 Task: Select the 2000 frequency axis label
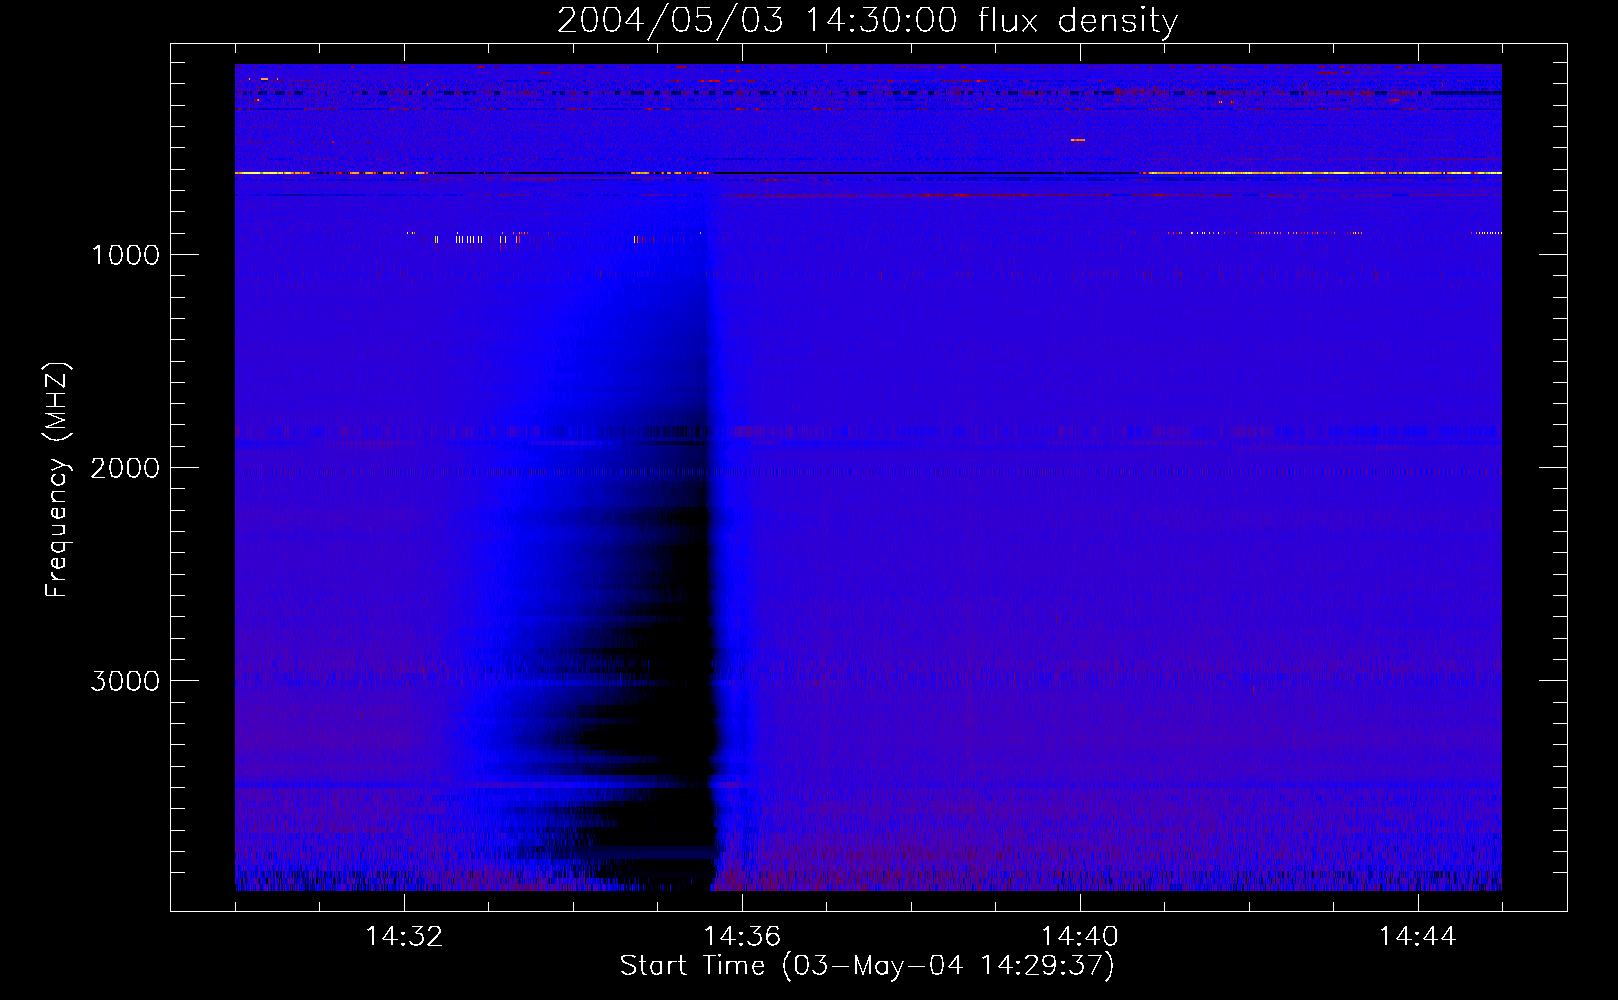point(125,468)
